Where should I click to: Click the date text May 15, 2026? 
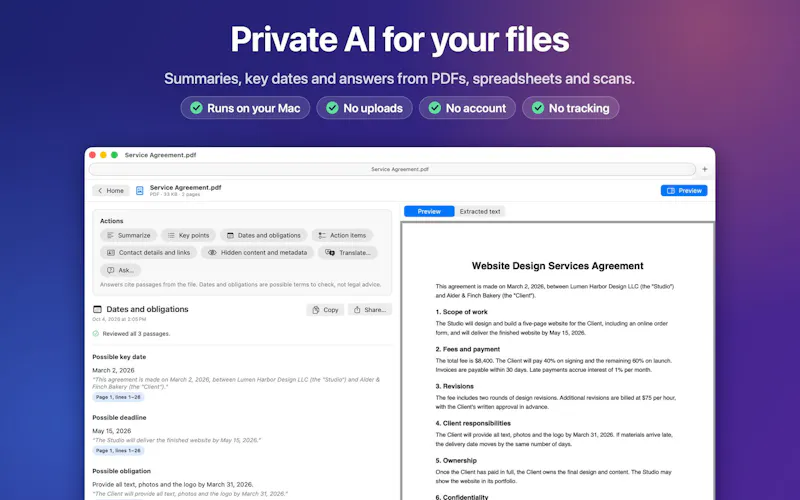112,431
